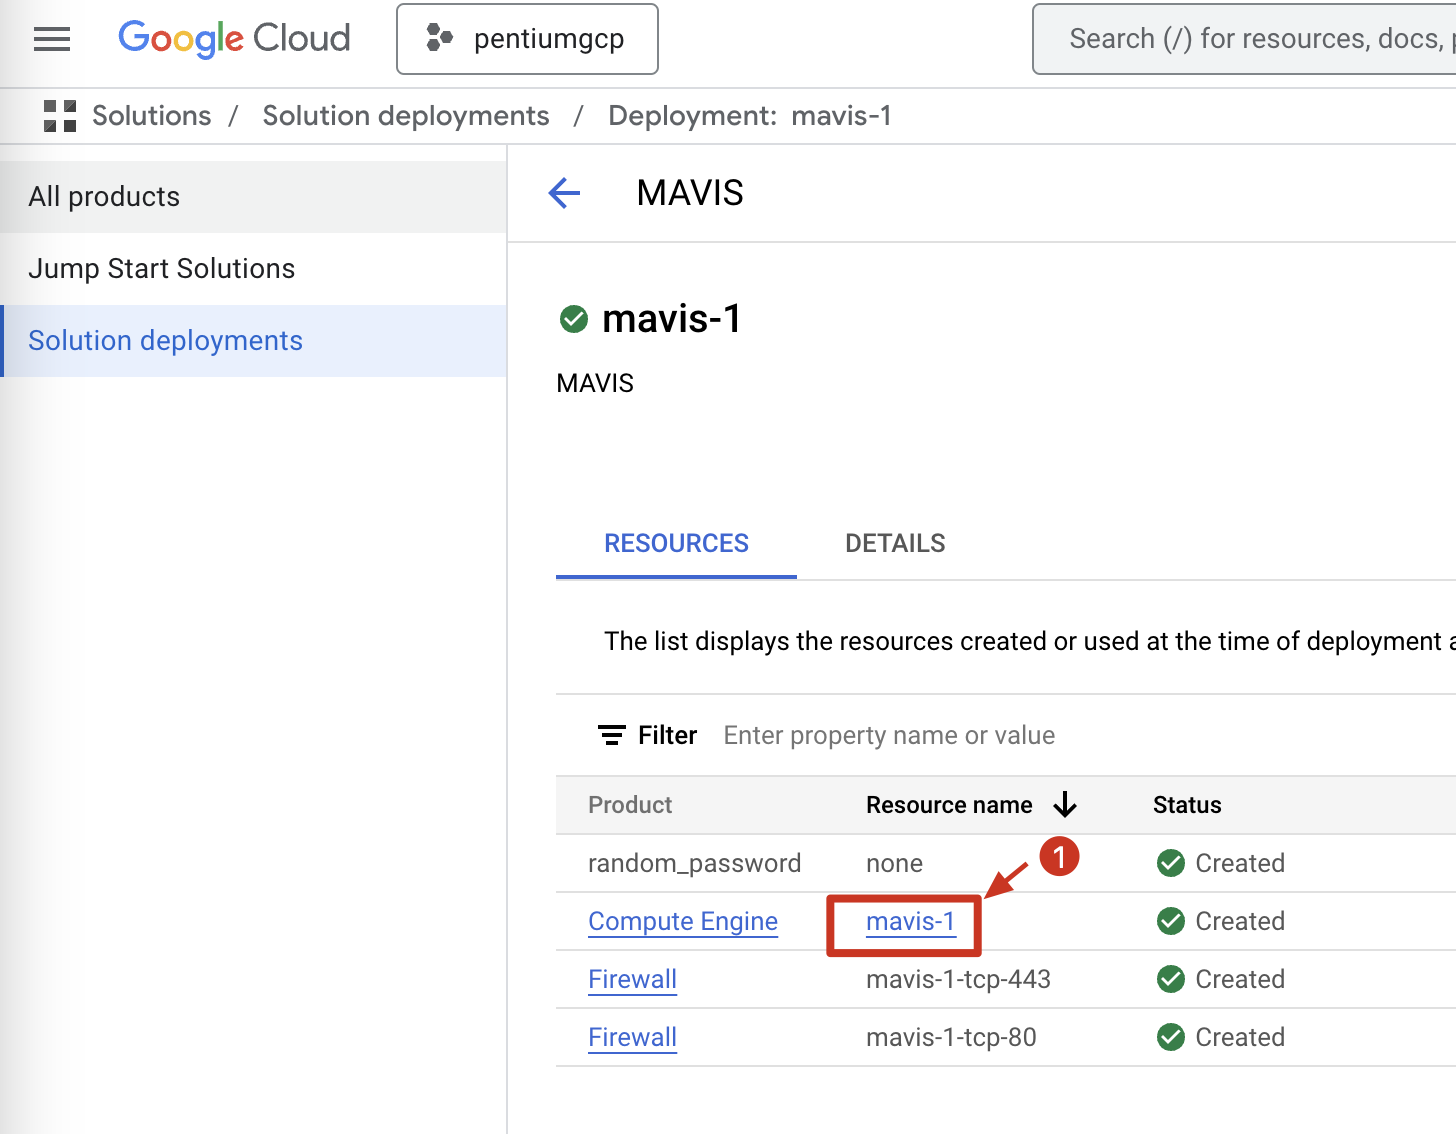Image resolution: width=1456 pixels, height=1134 pixels.
Task: Focus the Filter property name input
Action: coord(889,736)
